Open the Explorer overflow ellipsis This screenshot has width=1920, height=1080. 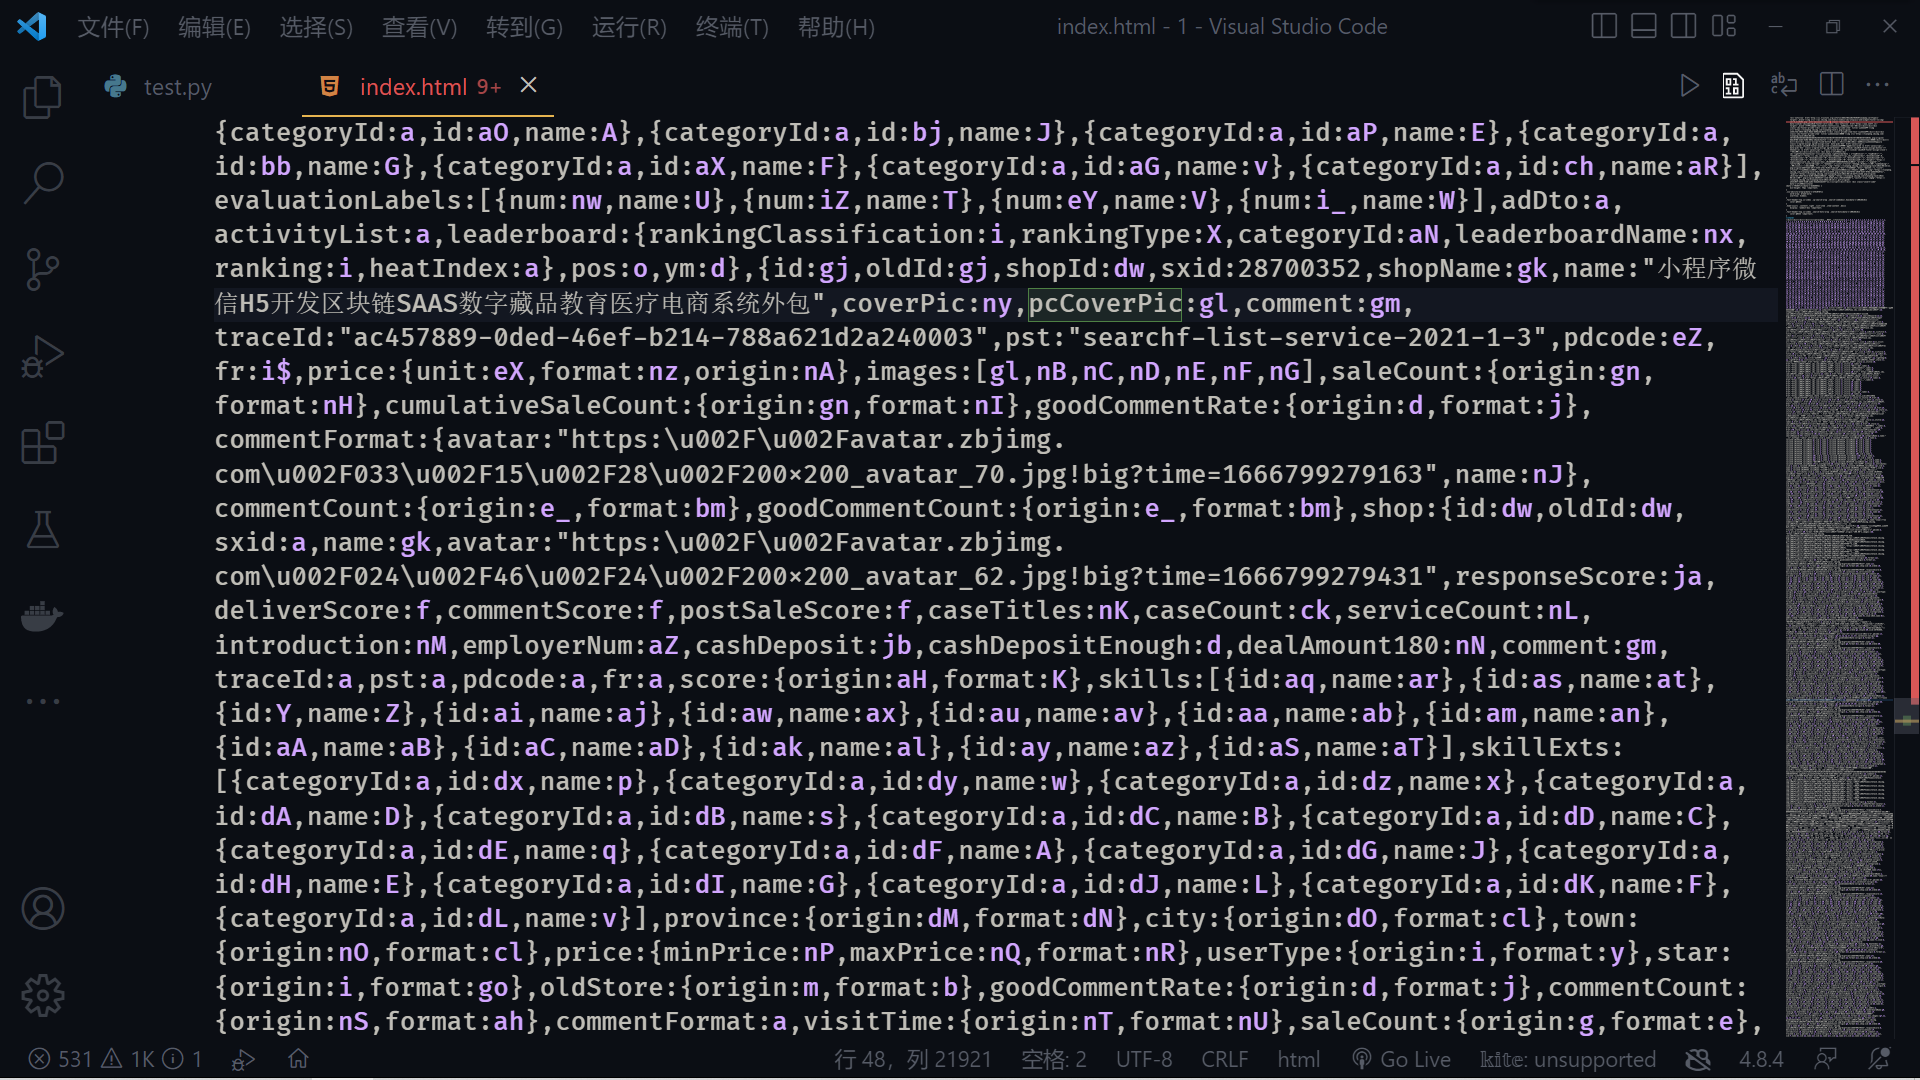pos(42,701)
